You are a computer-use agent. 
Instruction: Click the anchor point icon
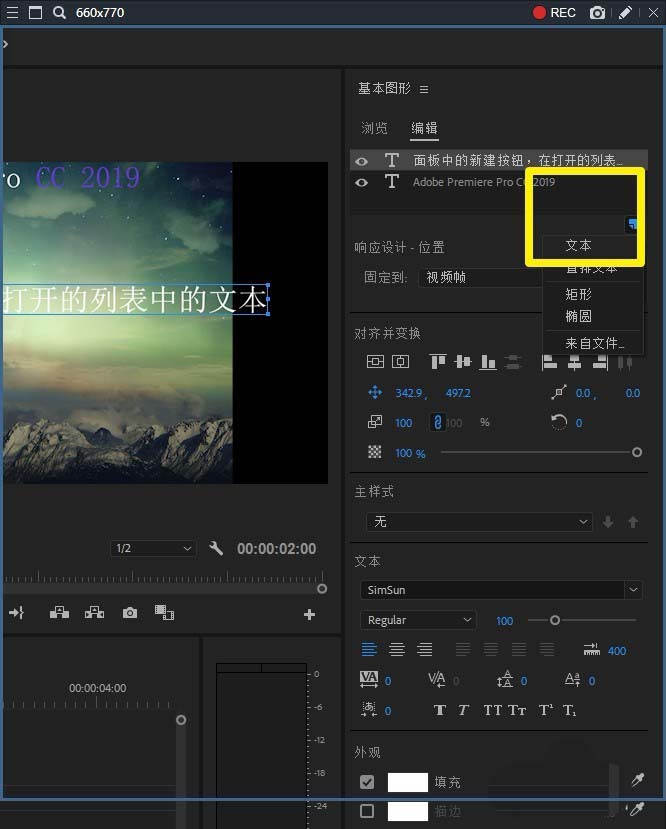559,392
